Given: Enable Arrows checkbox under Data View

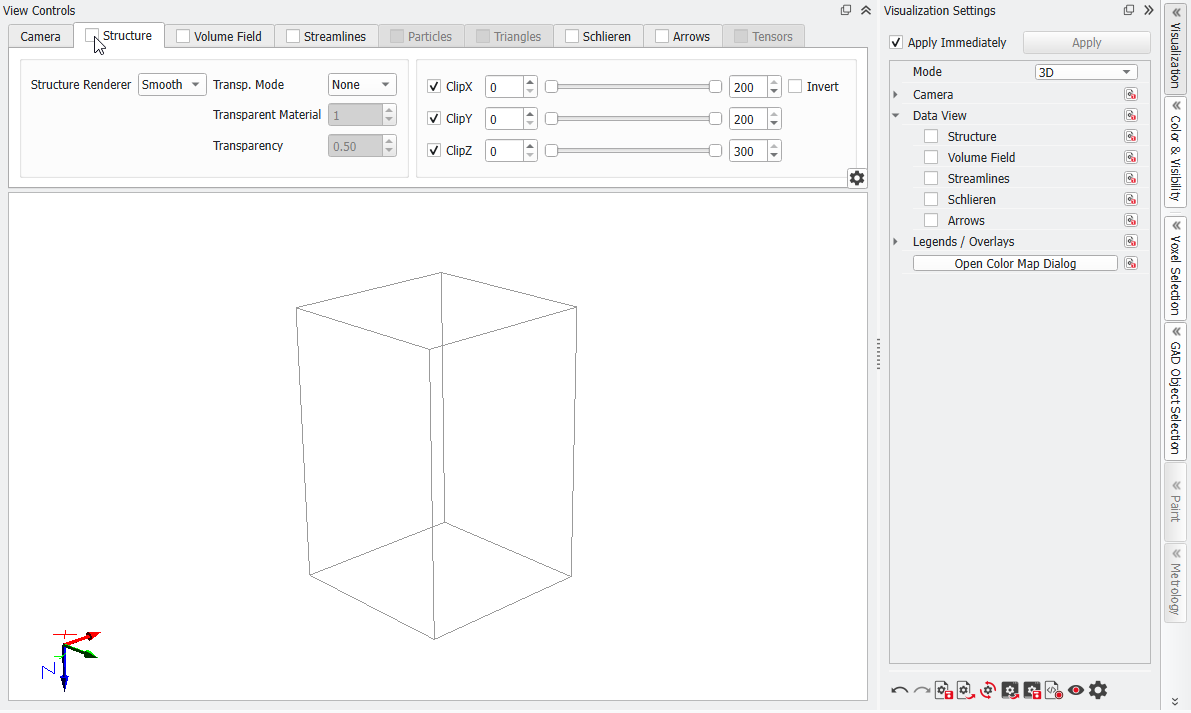Looking at the screenshot, I should [930, 220].
